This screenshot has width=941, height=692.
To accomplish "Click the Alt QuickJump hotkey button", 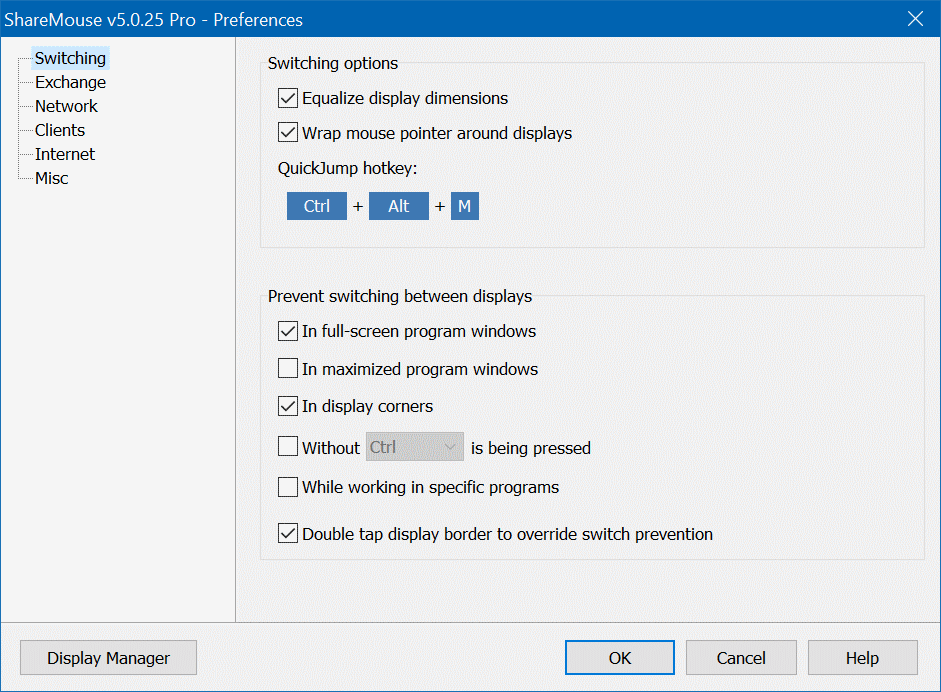I will click(398, 206).
